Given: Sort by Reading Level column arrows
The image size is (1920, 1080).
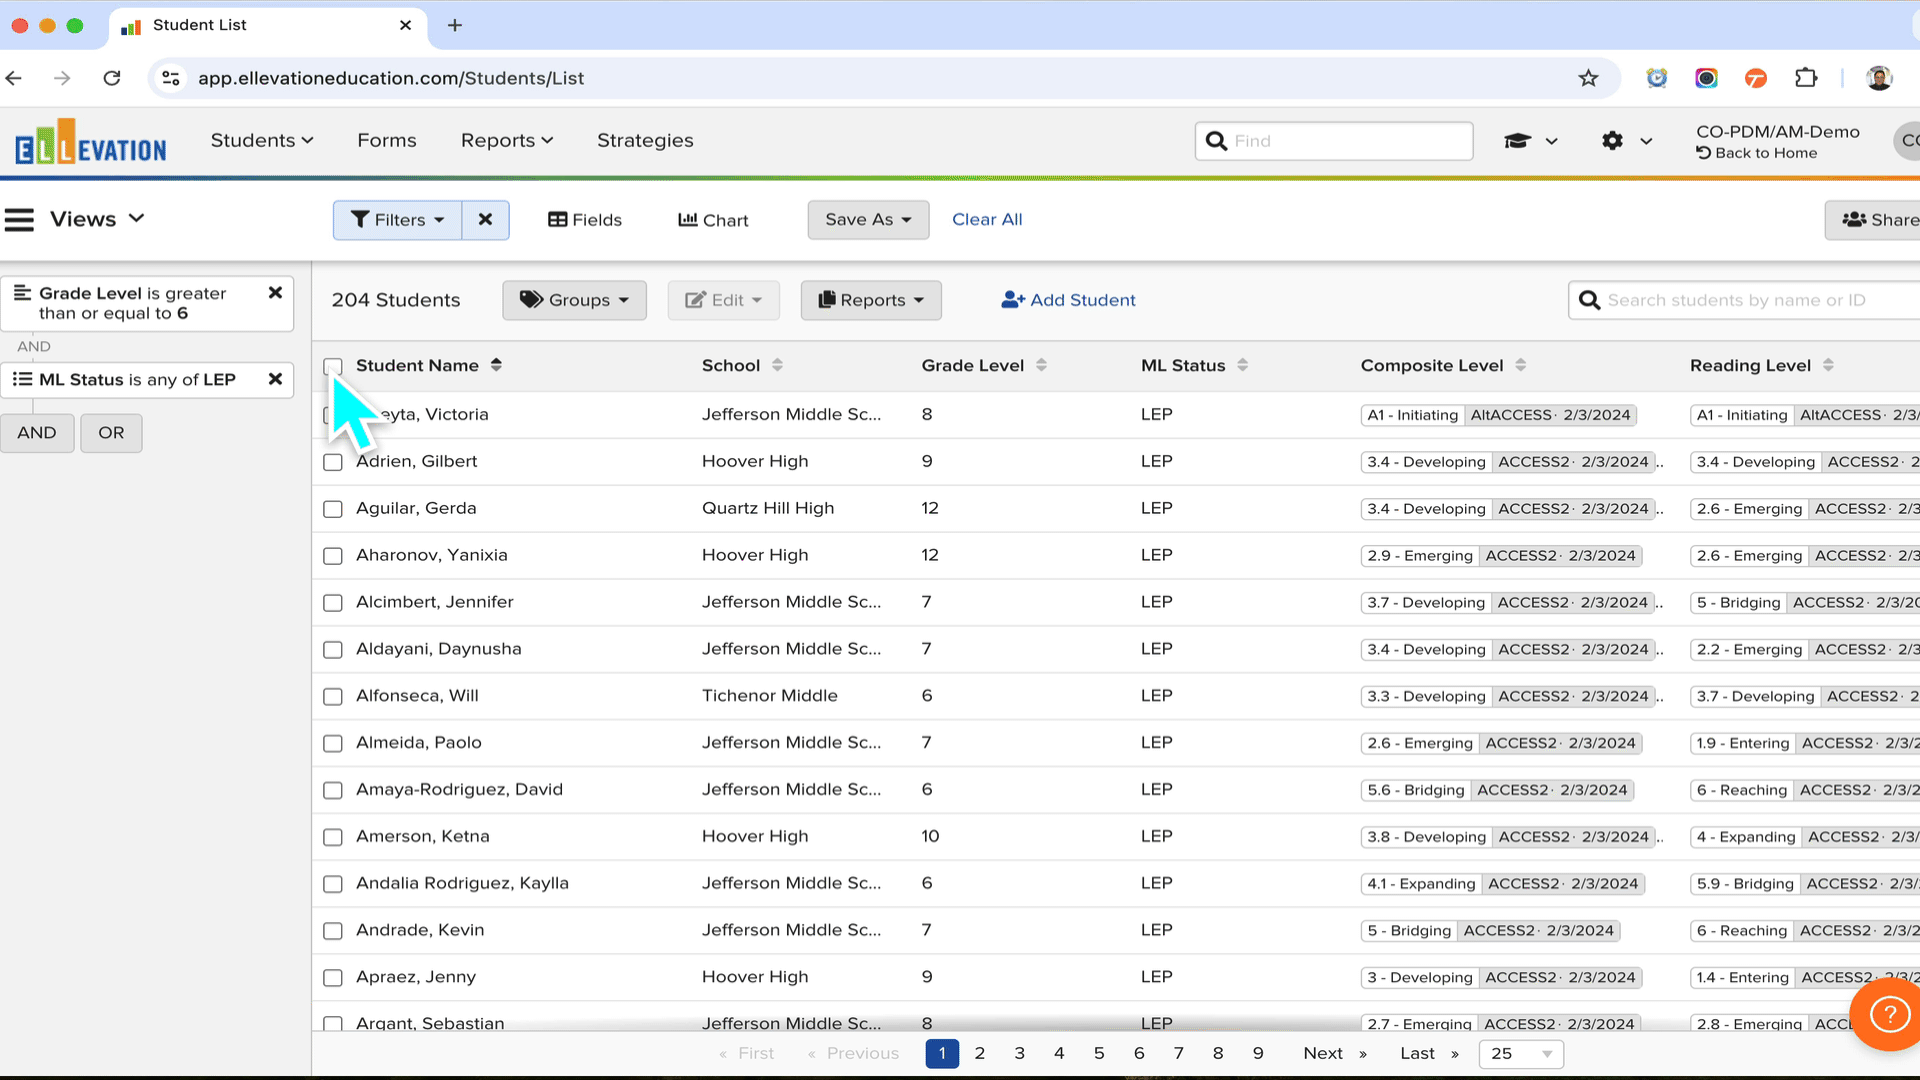Looking at the screenshot, I should click(1828, 365).
